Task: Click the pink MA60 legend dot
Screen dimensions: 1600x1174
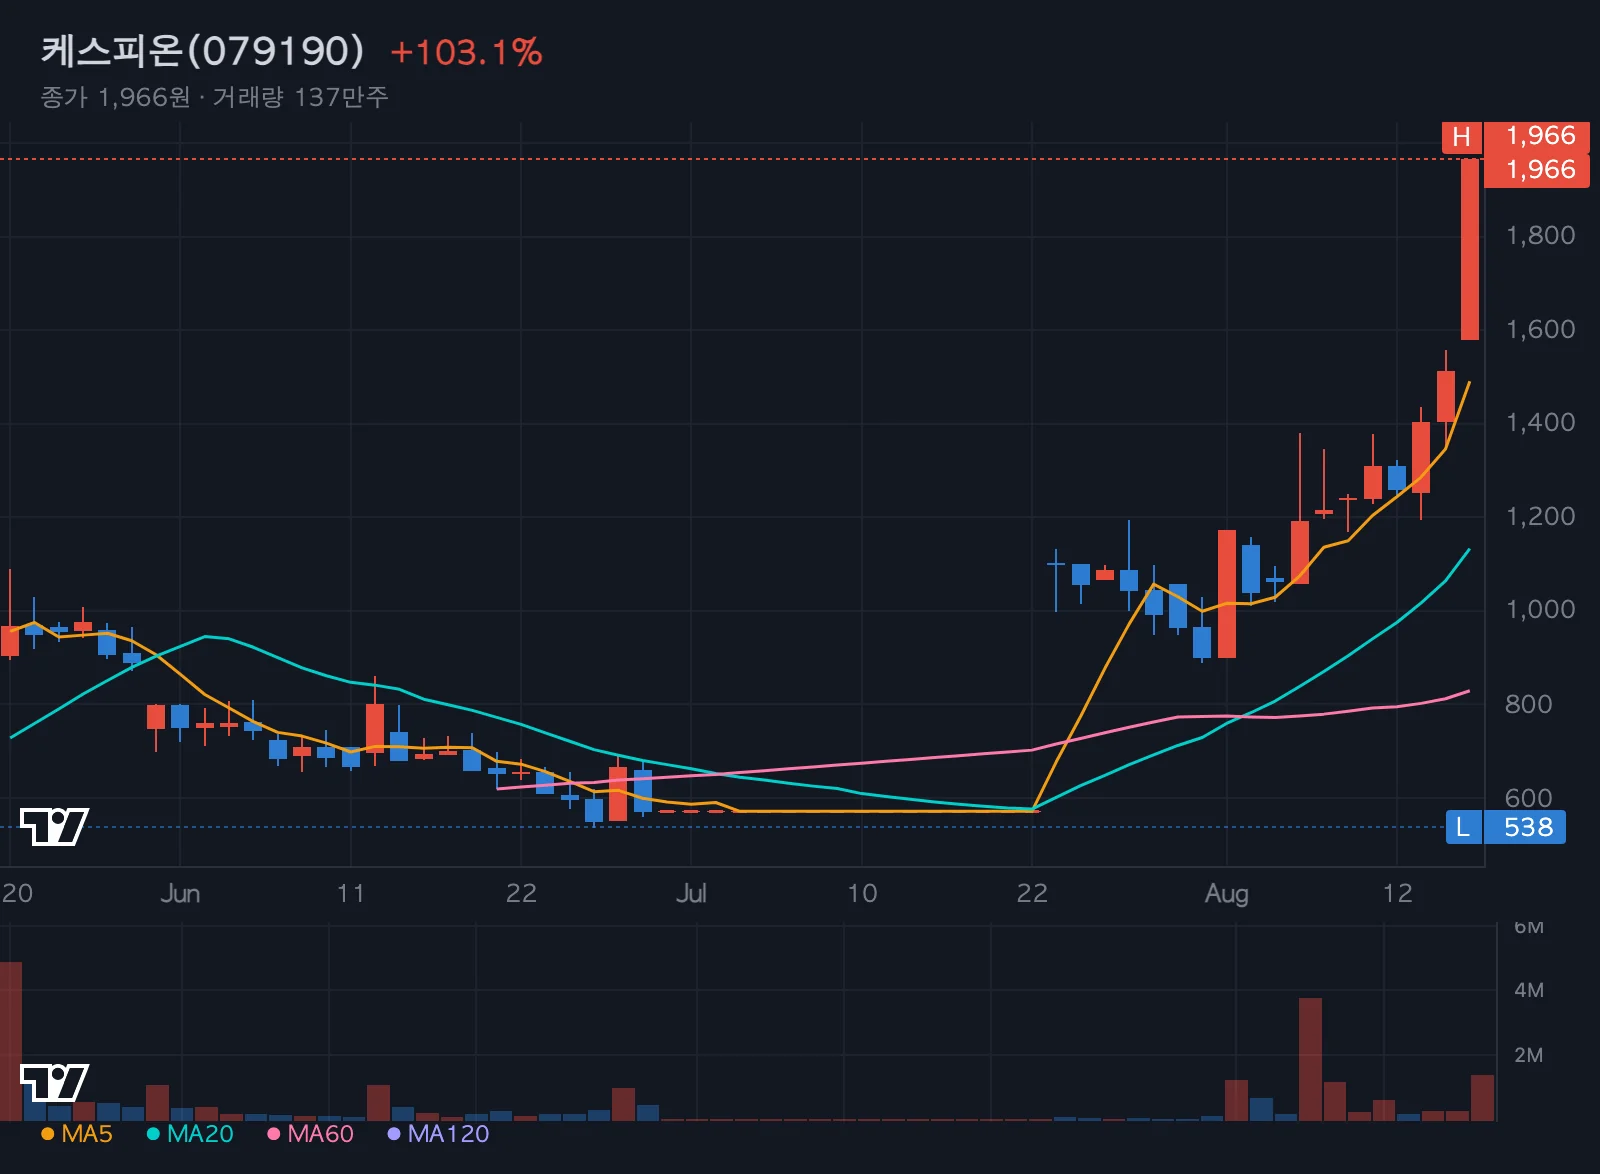Action: [273, 1134]
